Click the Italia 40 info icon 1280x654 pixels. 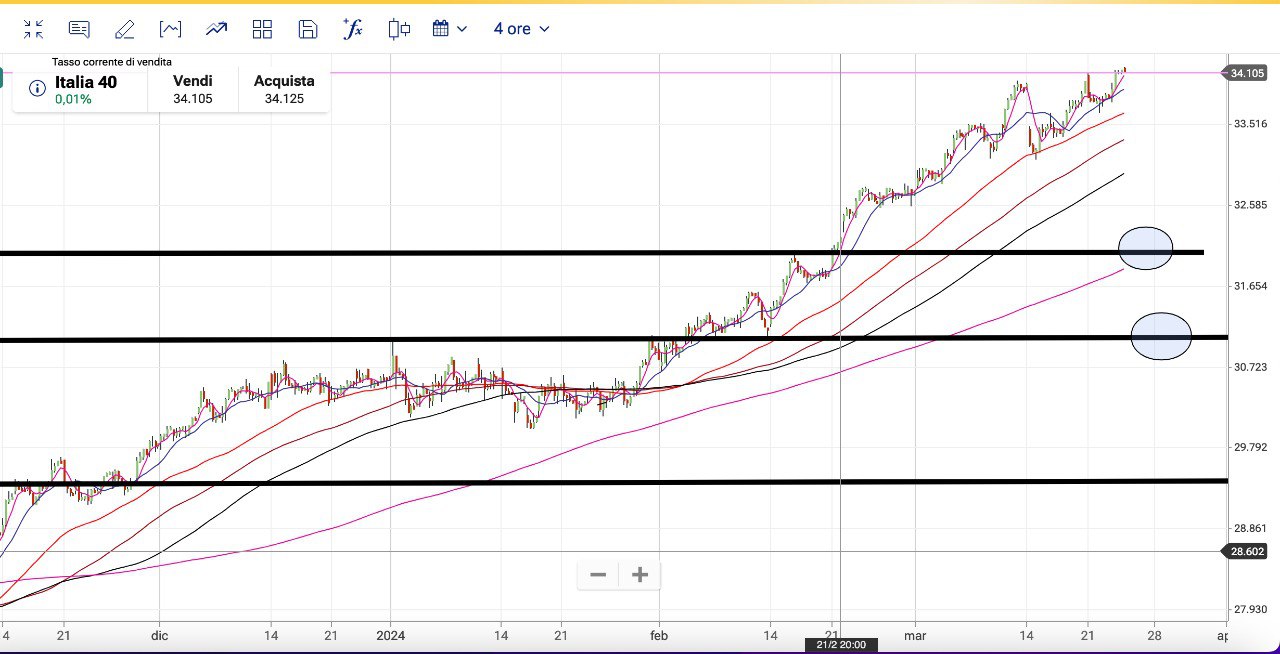pyautogui.click(x=37, y=89)
